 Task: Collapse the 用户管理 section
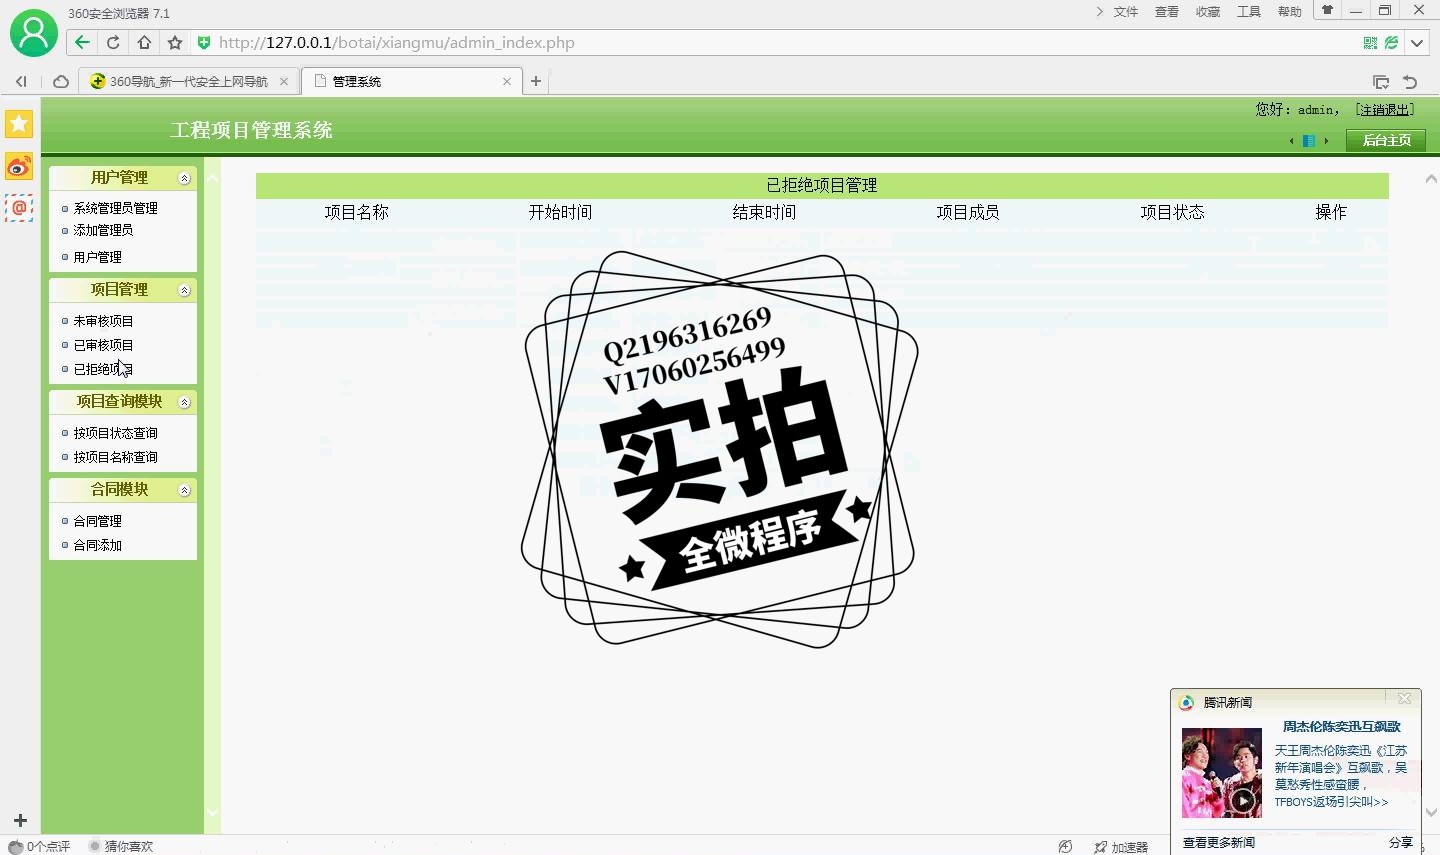tap(184, 178)
